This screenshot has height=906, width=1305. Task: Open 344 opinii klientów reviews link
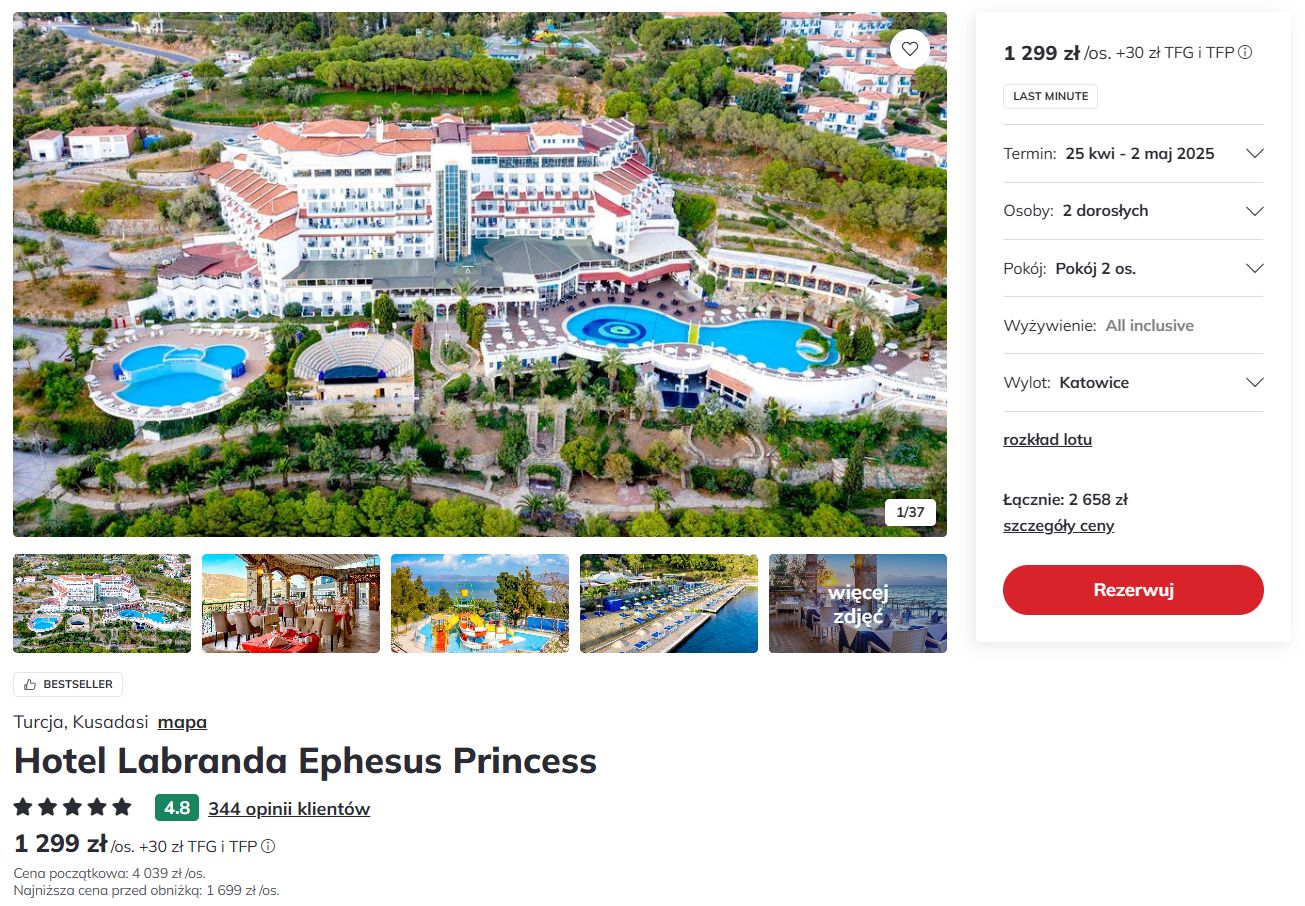289,809
